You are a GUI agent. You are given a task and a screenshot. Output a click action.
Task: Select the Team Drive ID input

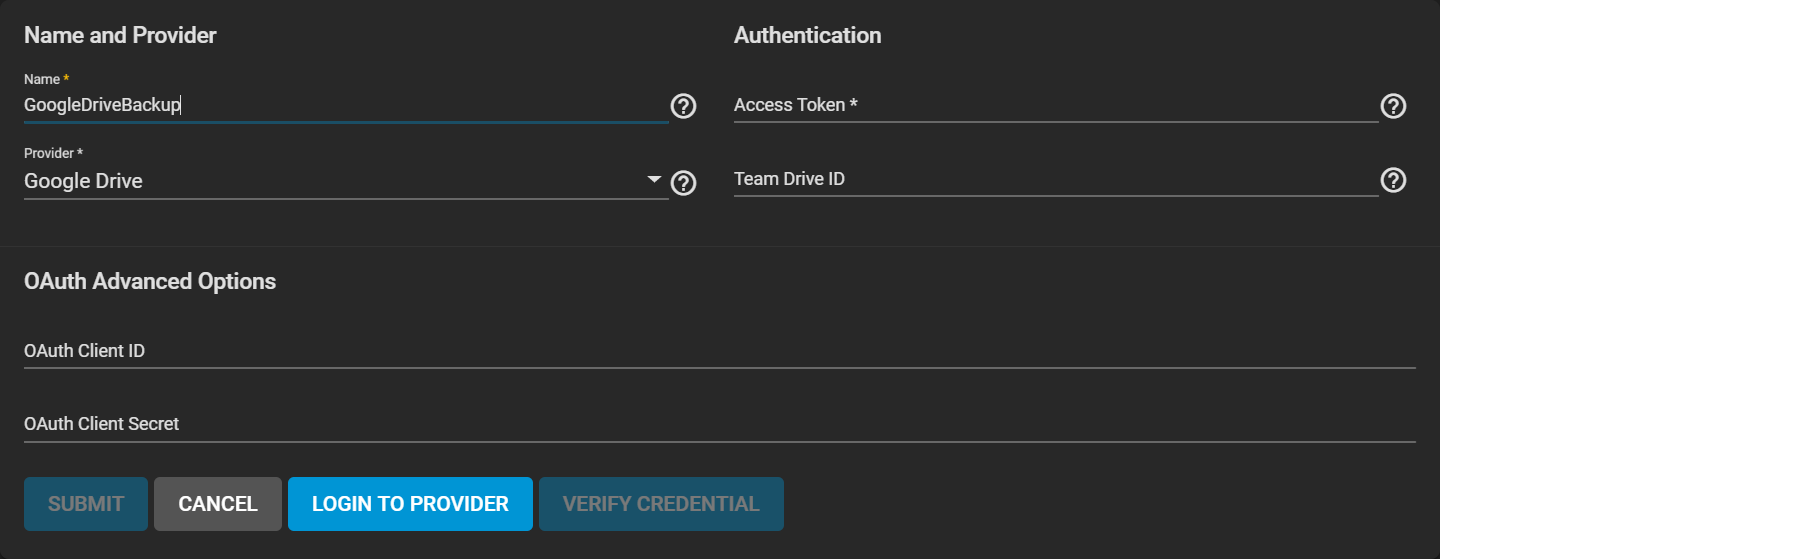click(x=1055, y=179)
